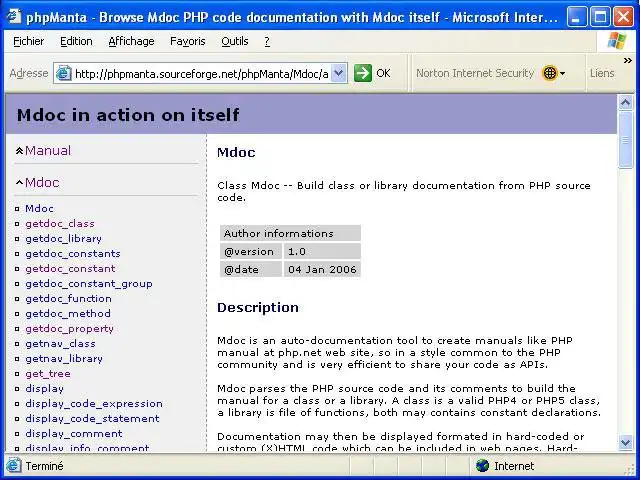Click the '1.0' version cell

tap(322, 251)
